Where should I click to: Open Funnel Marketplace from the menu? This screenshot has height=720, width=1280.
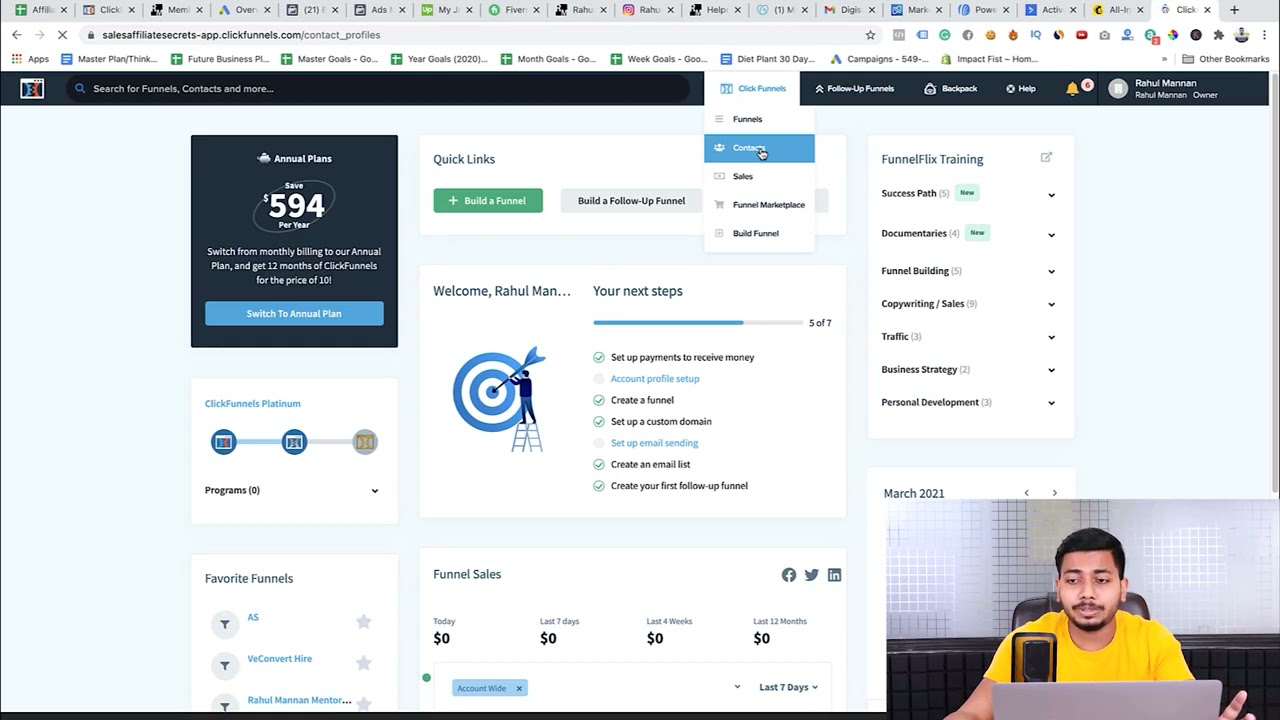click(x=759, y=205)
